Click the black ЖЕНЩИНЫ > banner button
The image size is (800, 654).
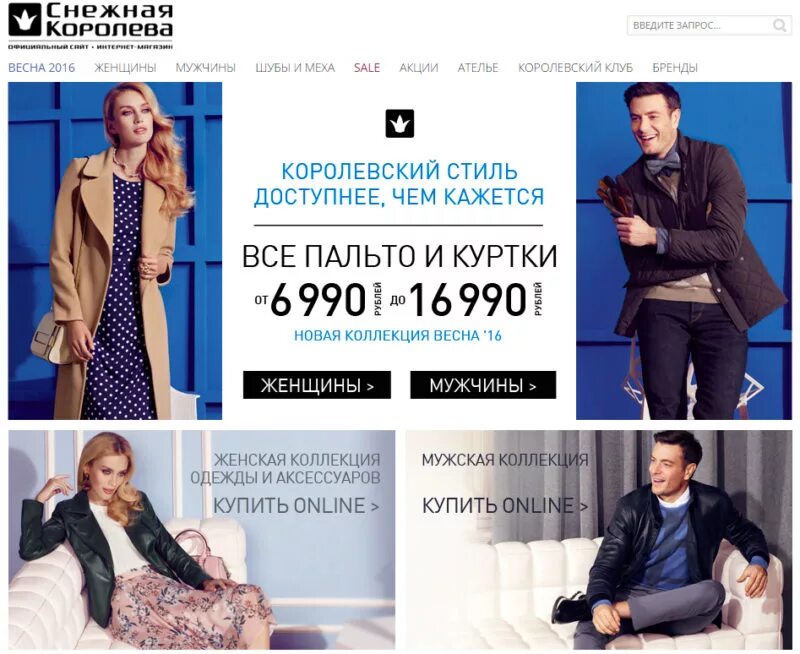[317, 385]
